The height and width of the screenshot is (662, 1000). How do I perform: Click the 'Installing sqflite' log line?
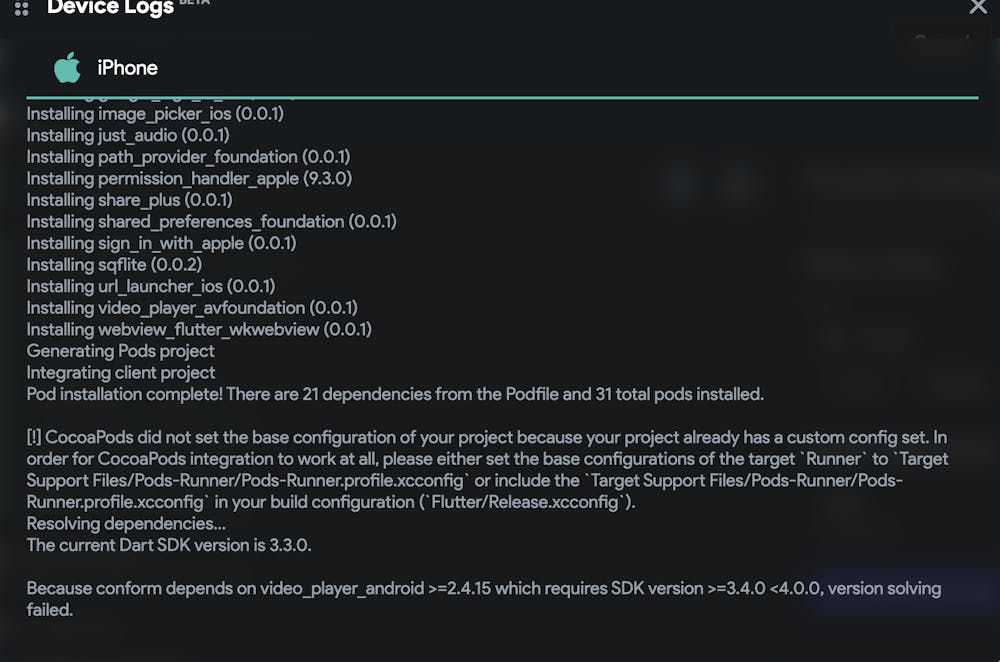click(x=114, y=265)
